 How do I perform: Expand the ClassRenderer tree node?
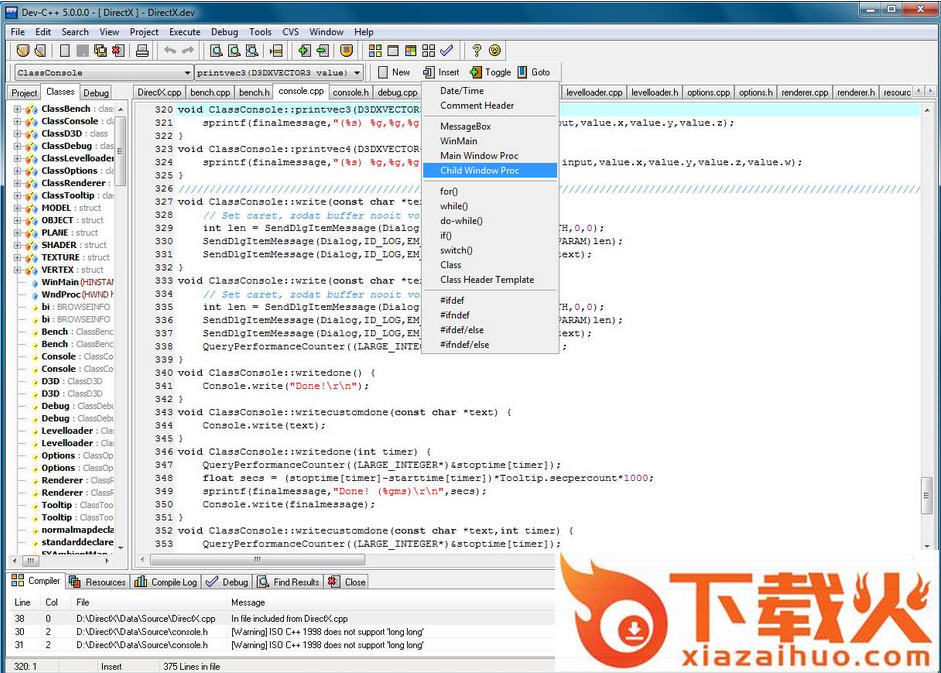point(17,183)
